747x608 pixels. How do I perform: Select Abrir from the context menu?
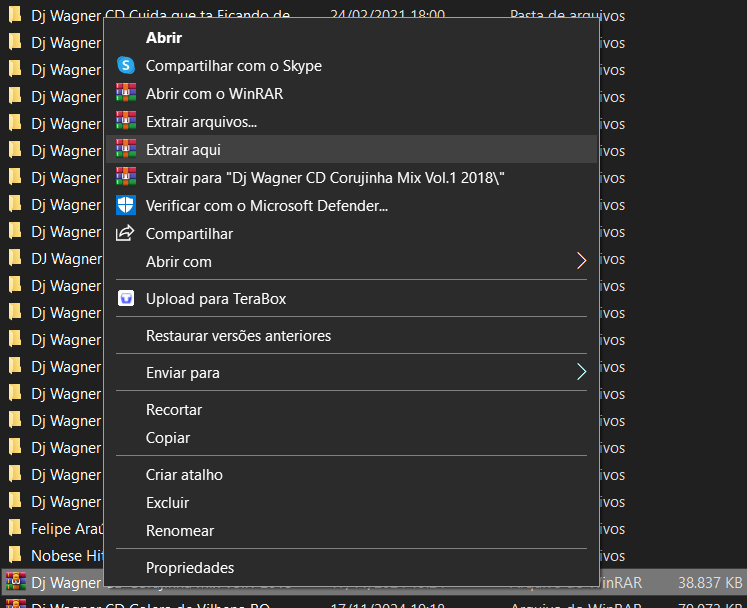click(x=164, y=38)
